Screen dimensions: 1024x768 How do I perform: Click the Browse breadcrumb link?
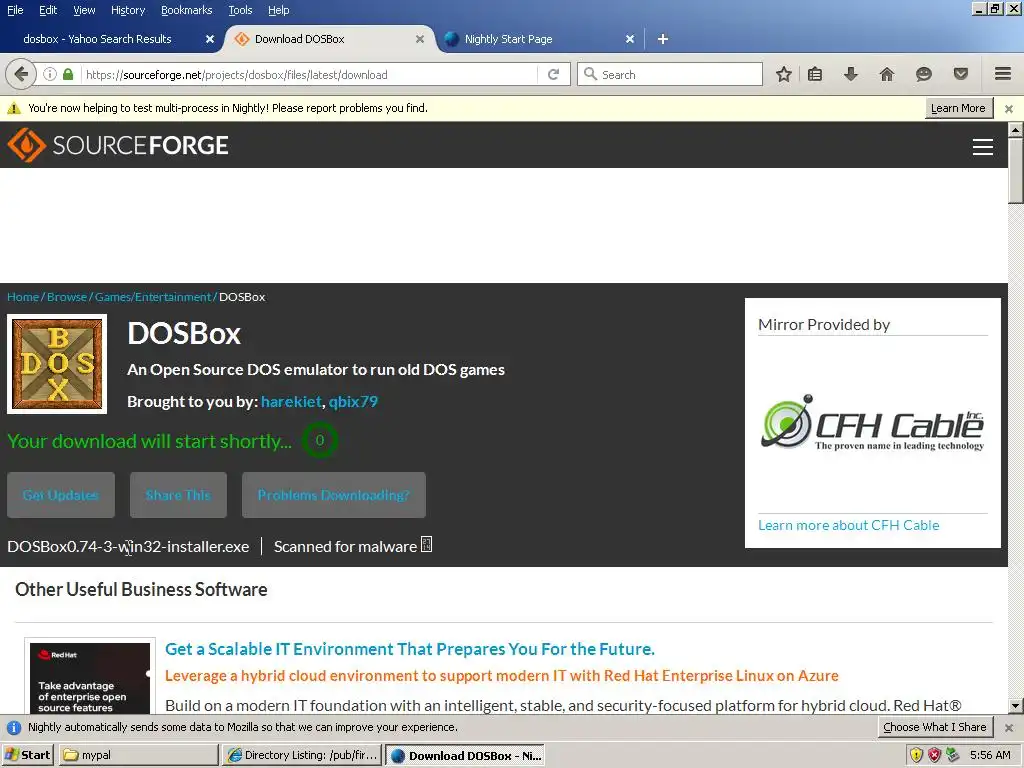point(67,297)
